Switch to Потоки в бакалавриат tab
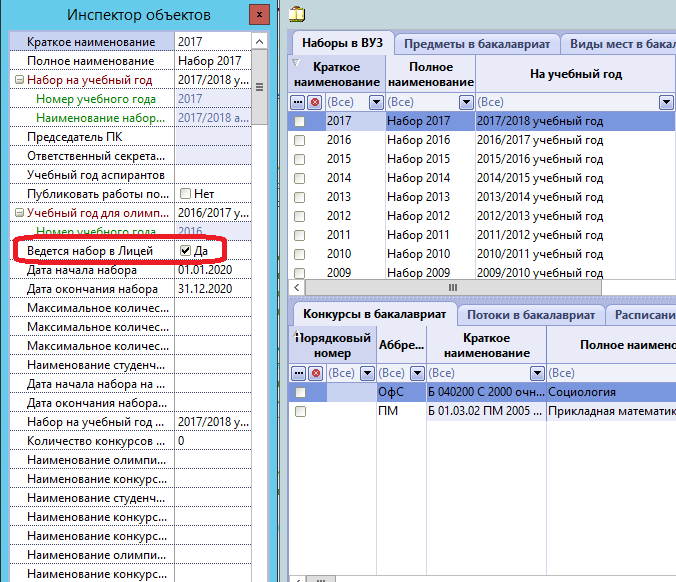676x582 pixels. point(531,315)
